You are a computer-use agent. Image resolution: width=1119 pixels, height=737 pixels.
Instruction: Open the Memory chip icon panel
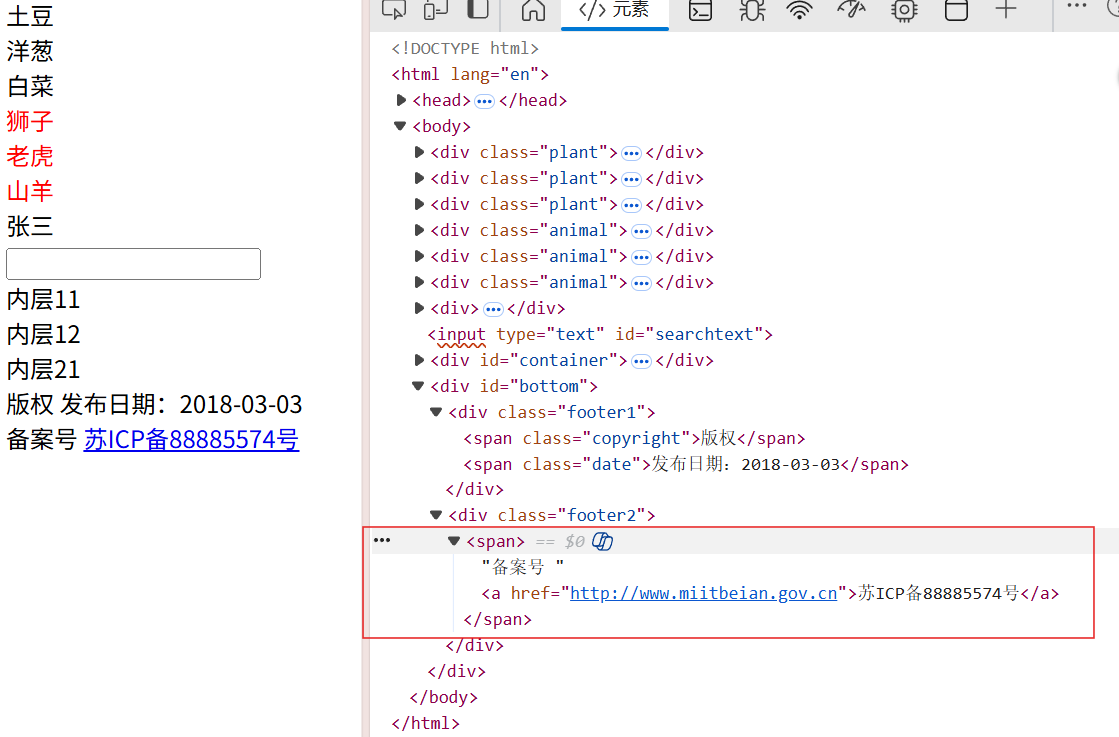(904, 10)
